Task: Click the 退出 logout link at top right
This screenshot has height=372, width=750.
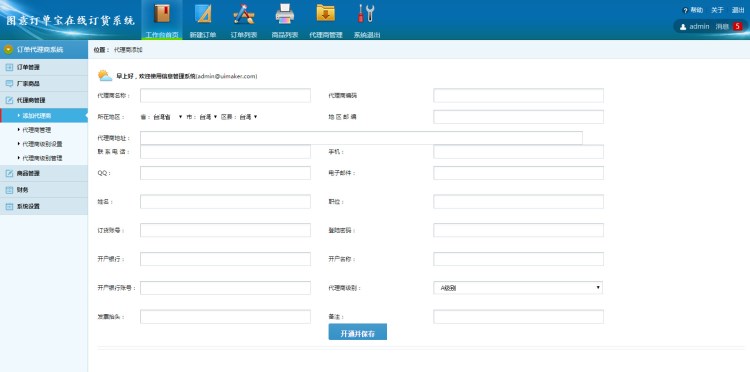Action: tap(738, 10)
